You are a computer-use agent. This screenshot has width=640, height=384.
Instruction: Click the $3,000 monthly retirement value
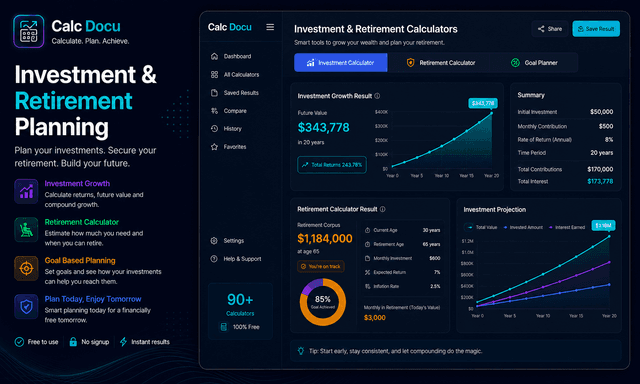coord(375,317)
